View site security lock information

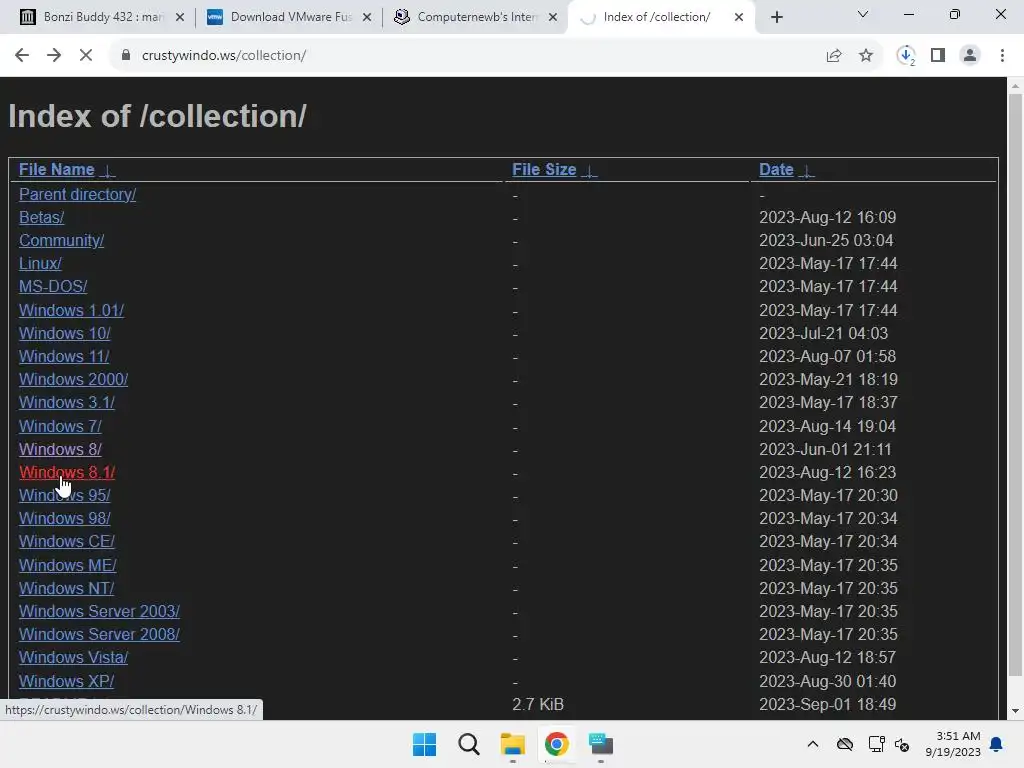click(x=125, y=56)
